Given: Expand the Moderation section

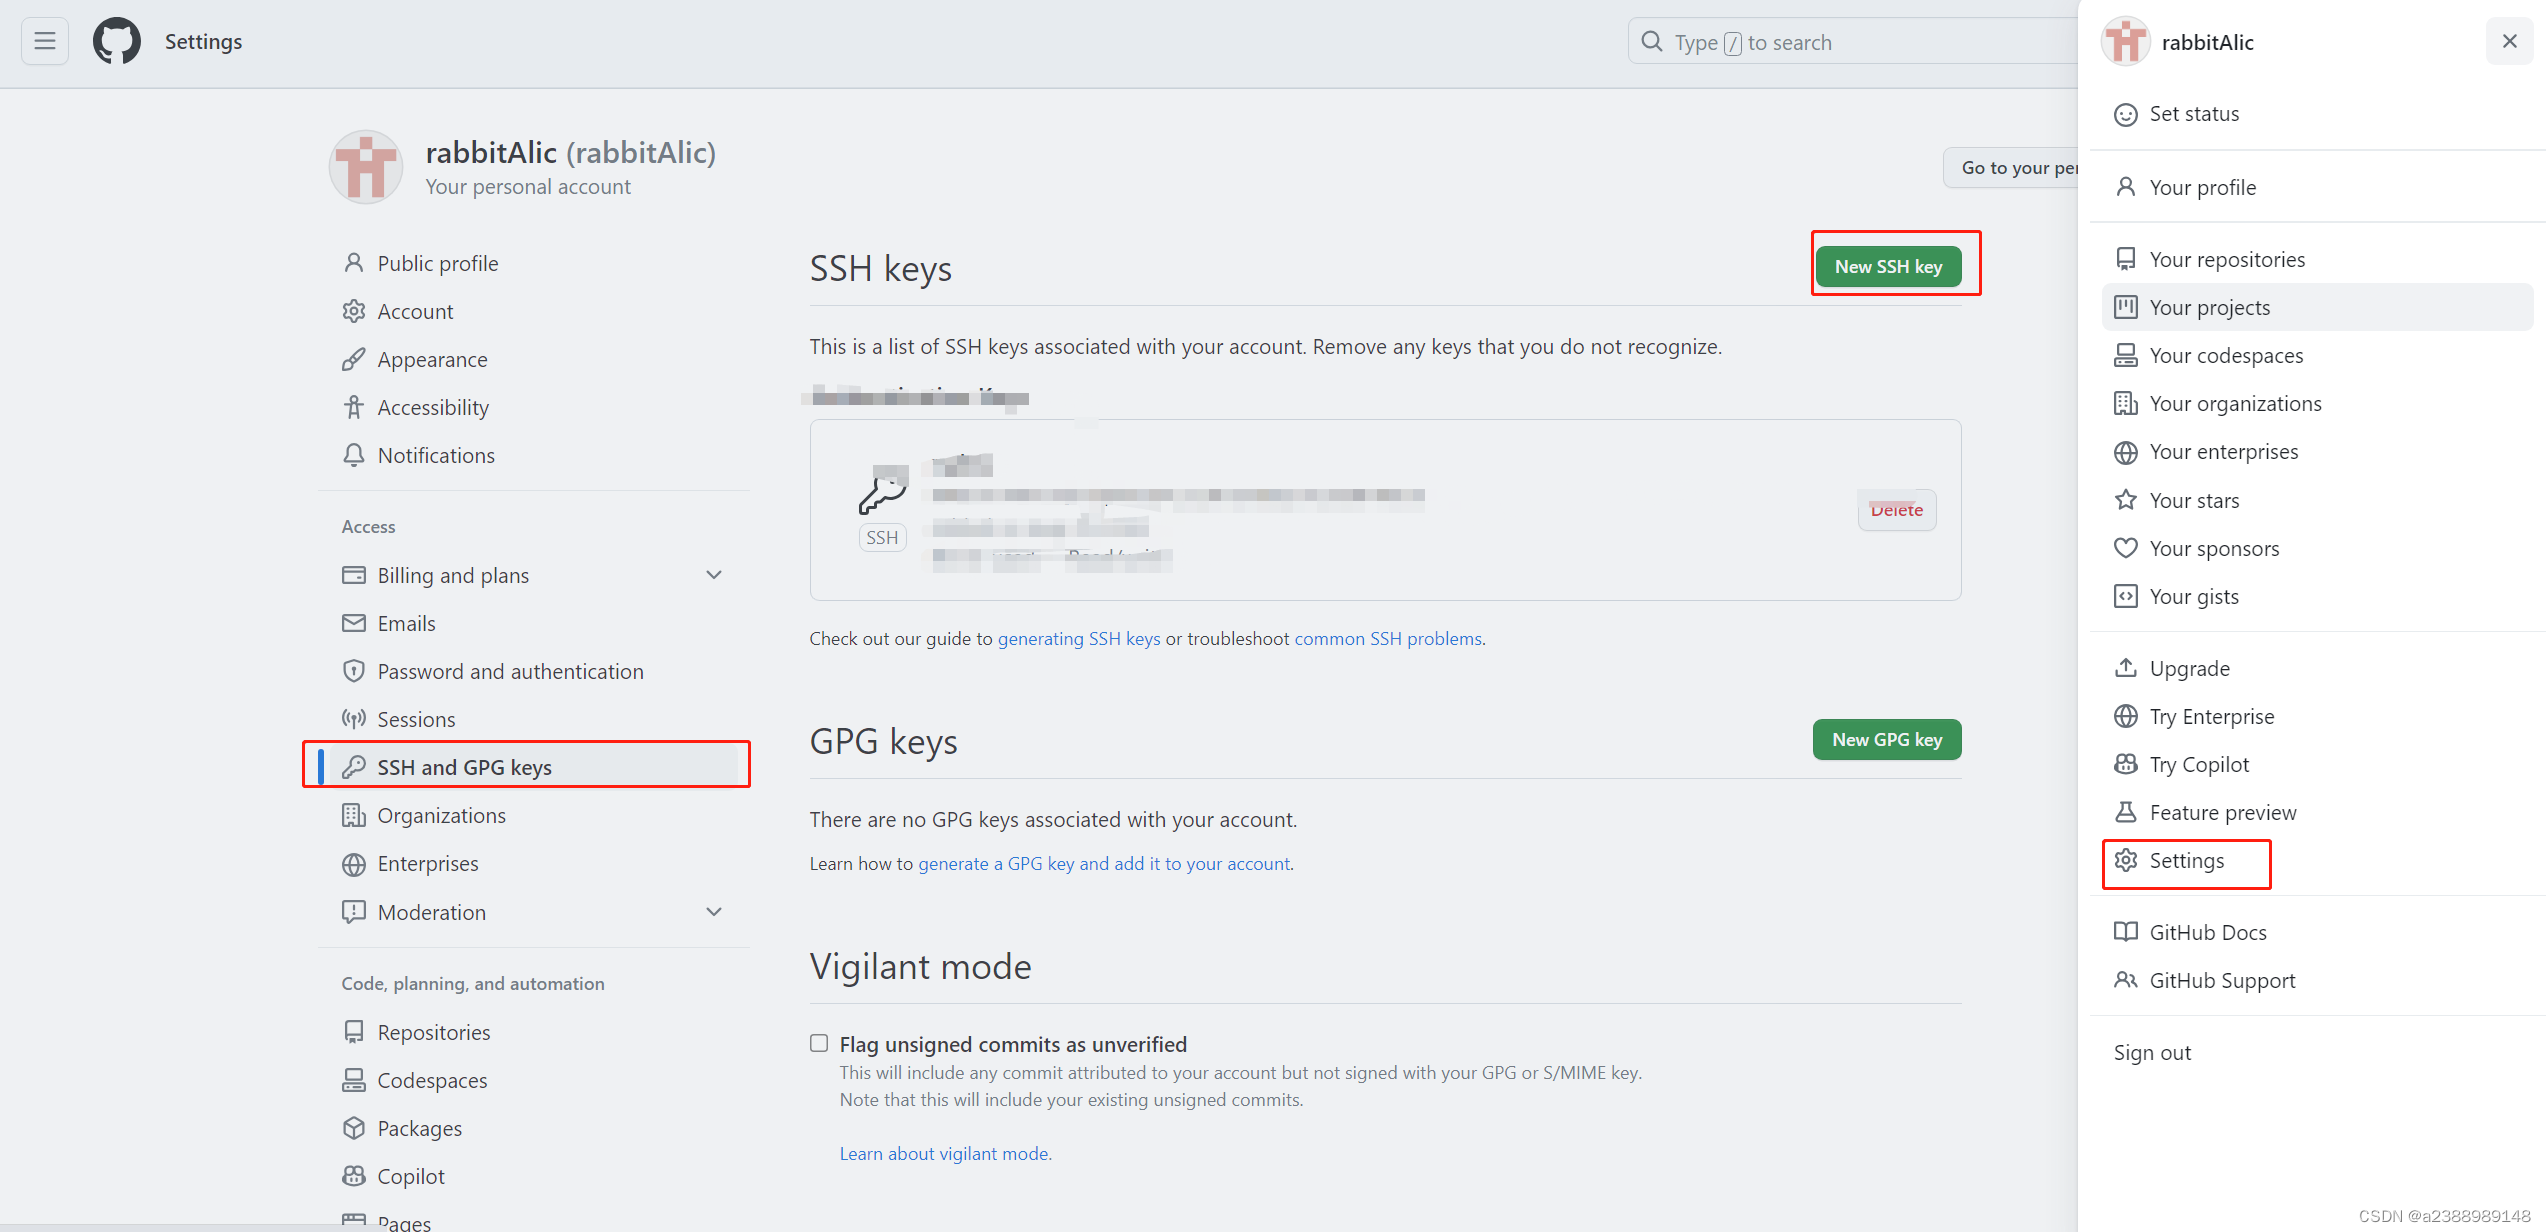Looking at the screenshot, I should point(714,911).
